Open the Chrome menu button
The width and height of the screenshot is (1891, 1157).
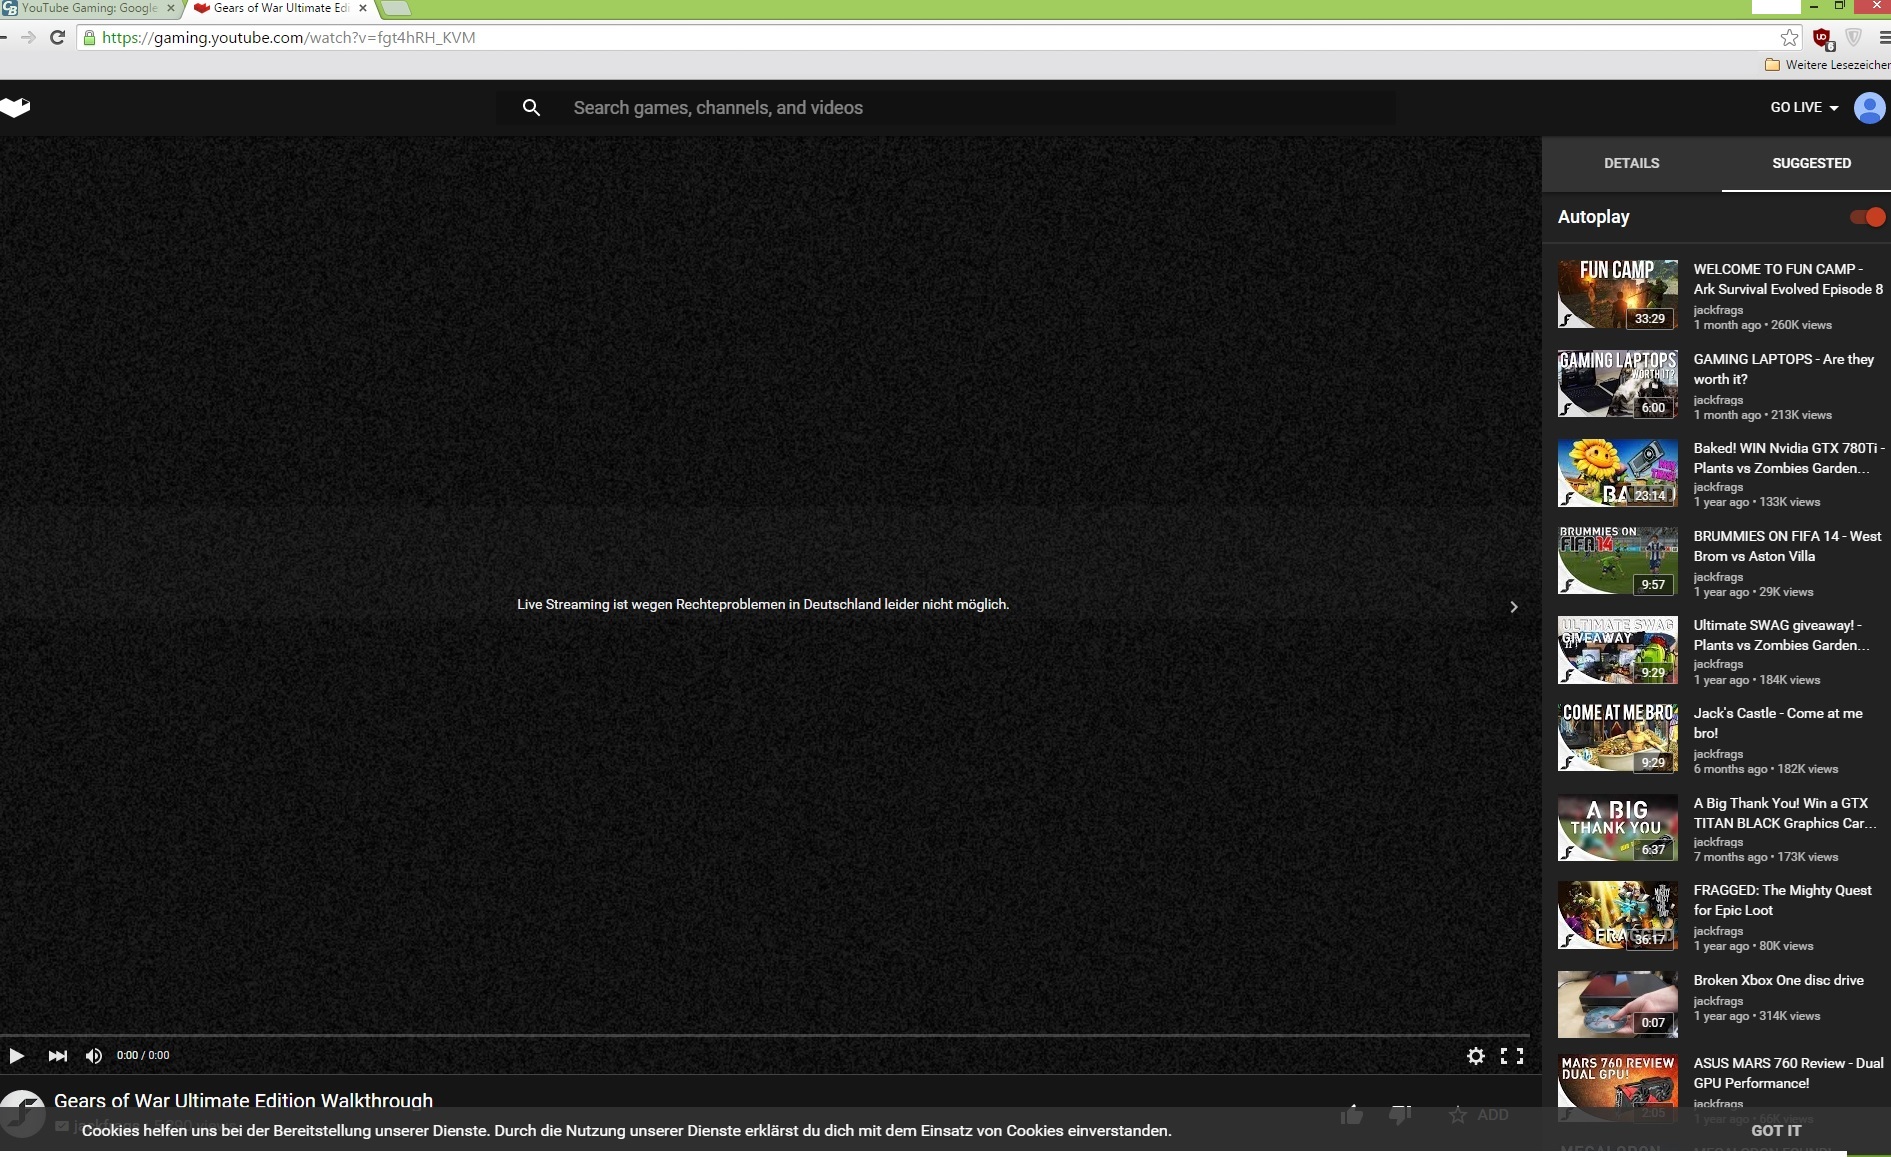point(1884,38)
